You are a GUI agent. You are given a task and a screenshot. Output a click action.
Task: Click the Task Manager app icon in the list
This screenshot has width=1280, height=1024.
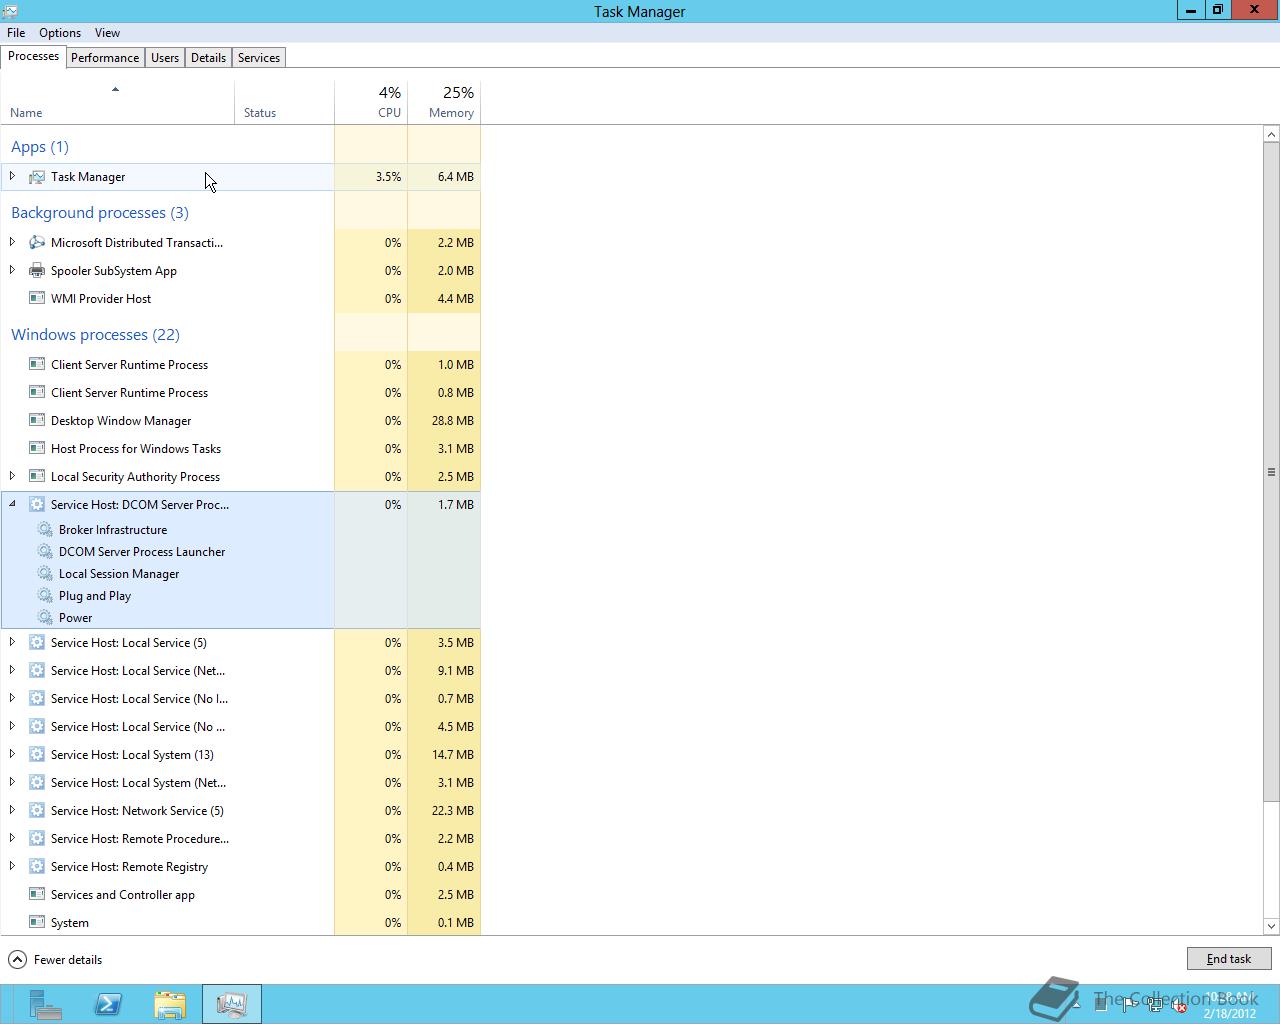point(37,177)
